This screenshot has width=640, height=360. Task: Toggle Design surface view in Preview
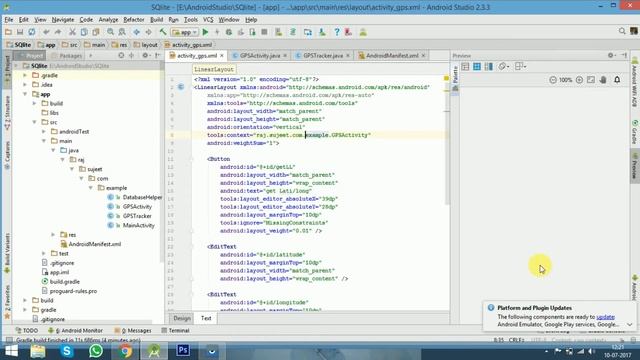click(x=465, y=66)
